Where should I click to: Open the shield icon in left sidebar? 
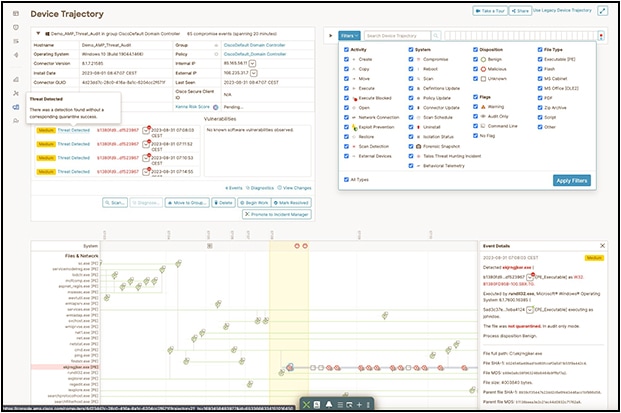[x=16, y=27]
